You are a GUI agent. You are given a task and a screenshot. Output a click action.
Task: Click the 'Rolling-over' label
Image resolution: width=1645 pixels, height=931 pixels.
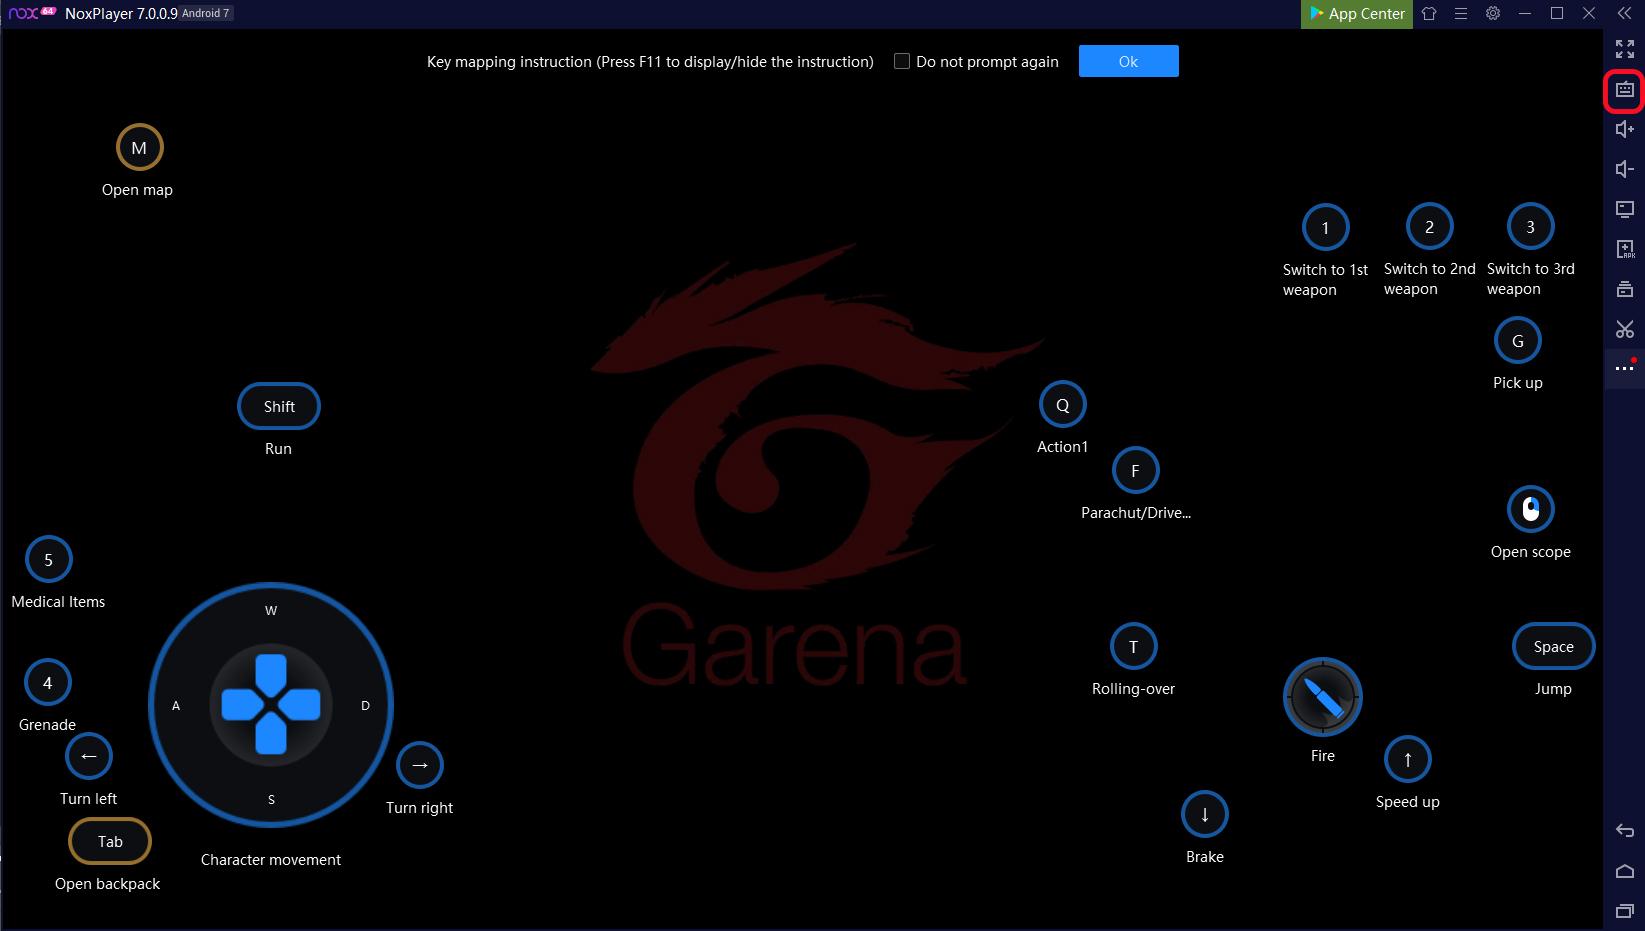pos(1134,689)
